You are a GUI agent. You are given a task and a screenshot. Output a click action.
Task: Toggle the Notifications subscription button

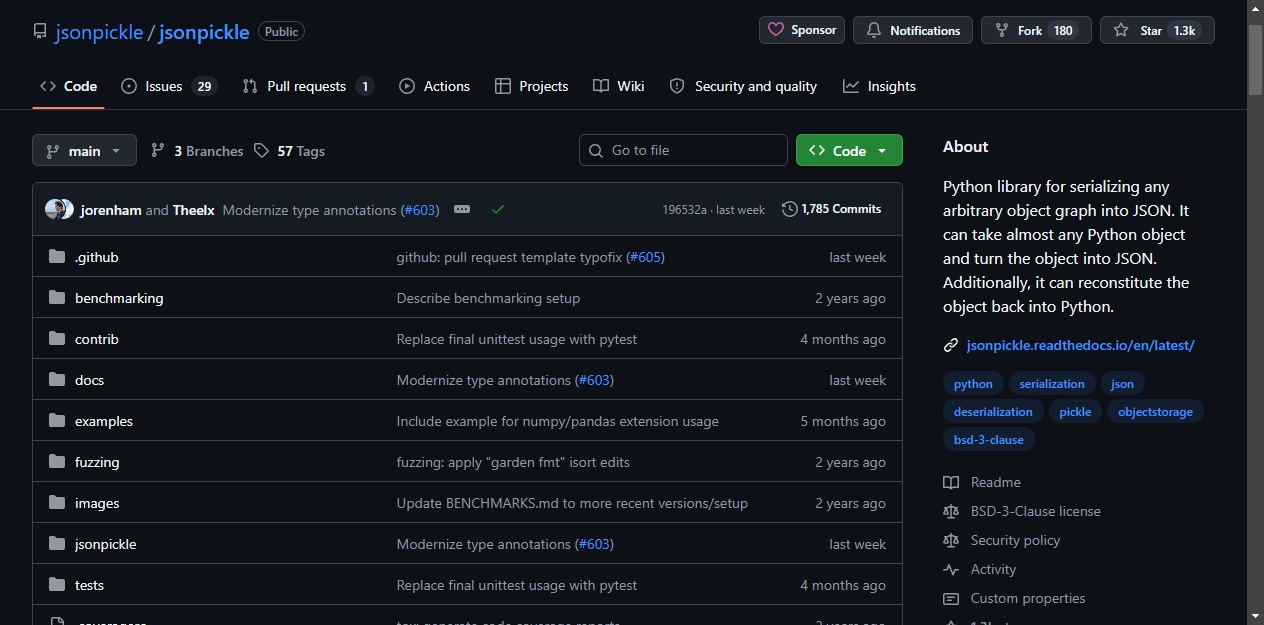pyautogui.click(x=913, y=30)
